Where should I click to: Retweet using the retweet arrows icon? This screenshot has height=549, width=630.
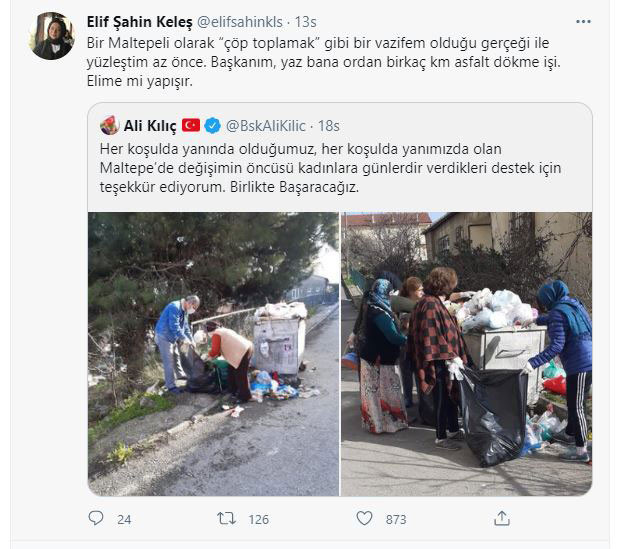226,518
